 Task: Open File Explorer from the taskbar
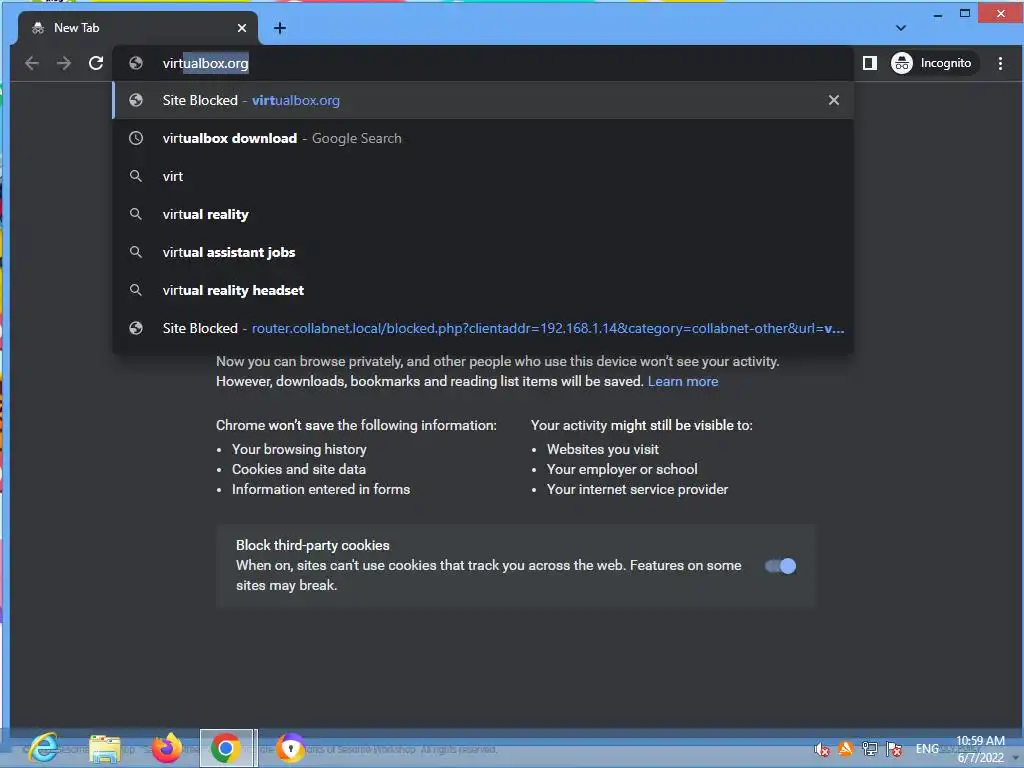click(104, 748)
